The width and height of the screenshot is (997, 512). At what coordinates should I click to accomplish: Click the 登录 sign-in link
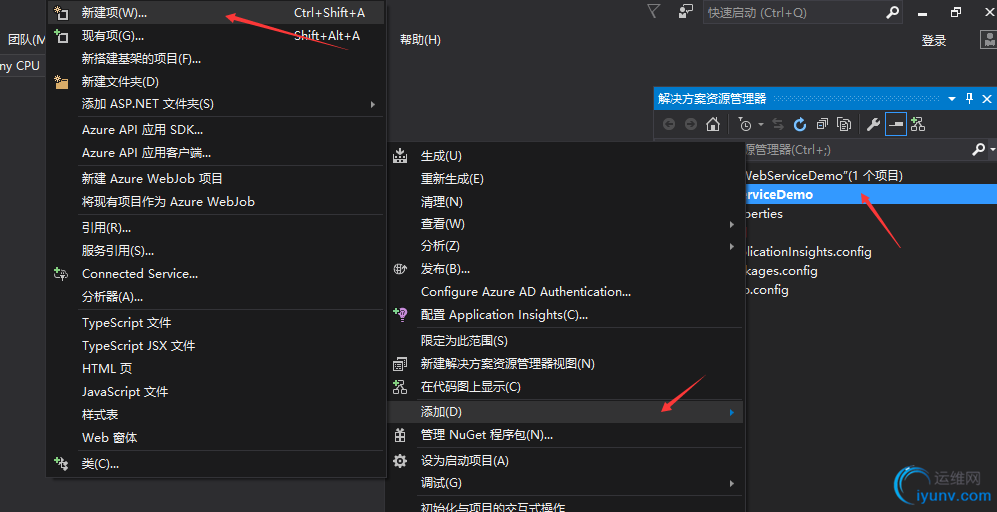(934, 41)
